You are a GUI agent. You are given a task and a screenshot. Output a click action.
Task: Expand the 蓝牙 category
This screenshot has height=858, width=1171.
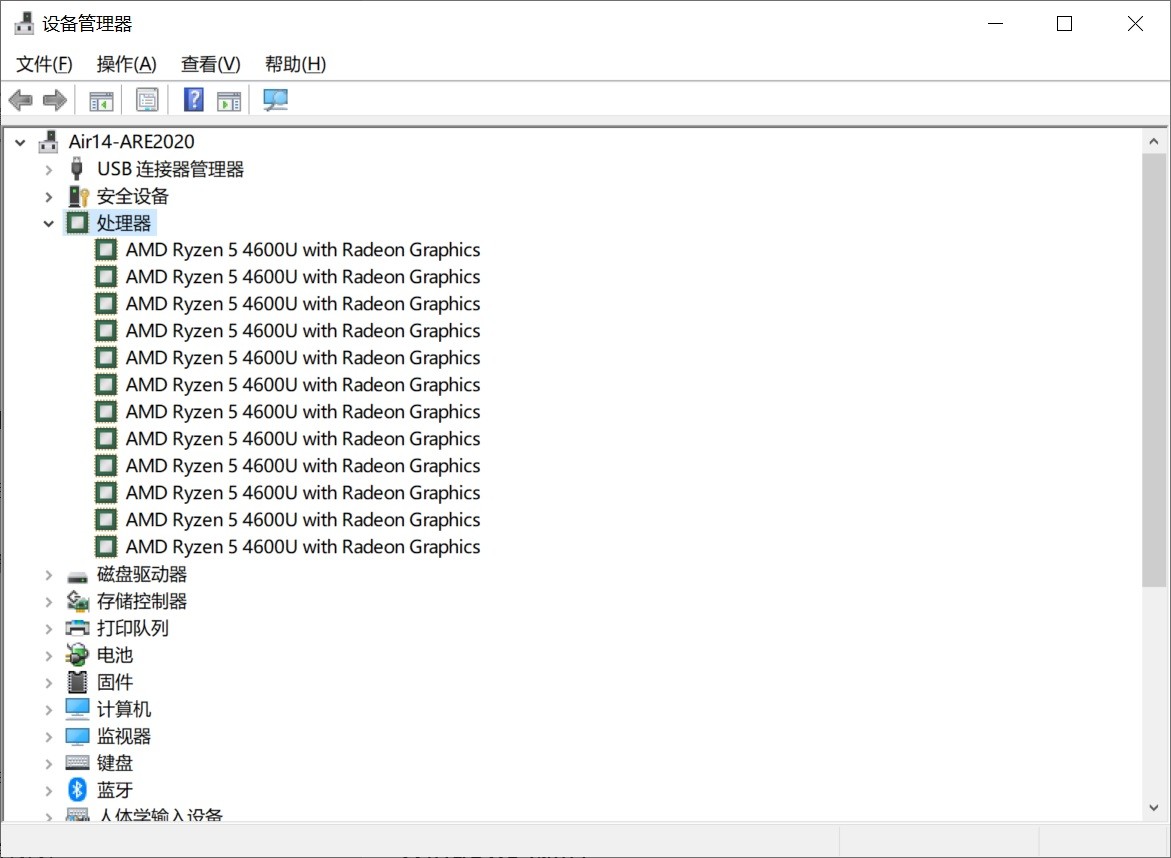pos(49,790)
